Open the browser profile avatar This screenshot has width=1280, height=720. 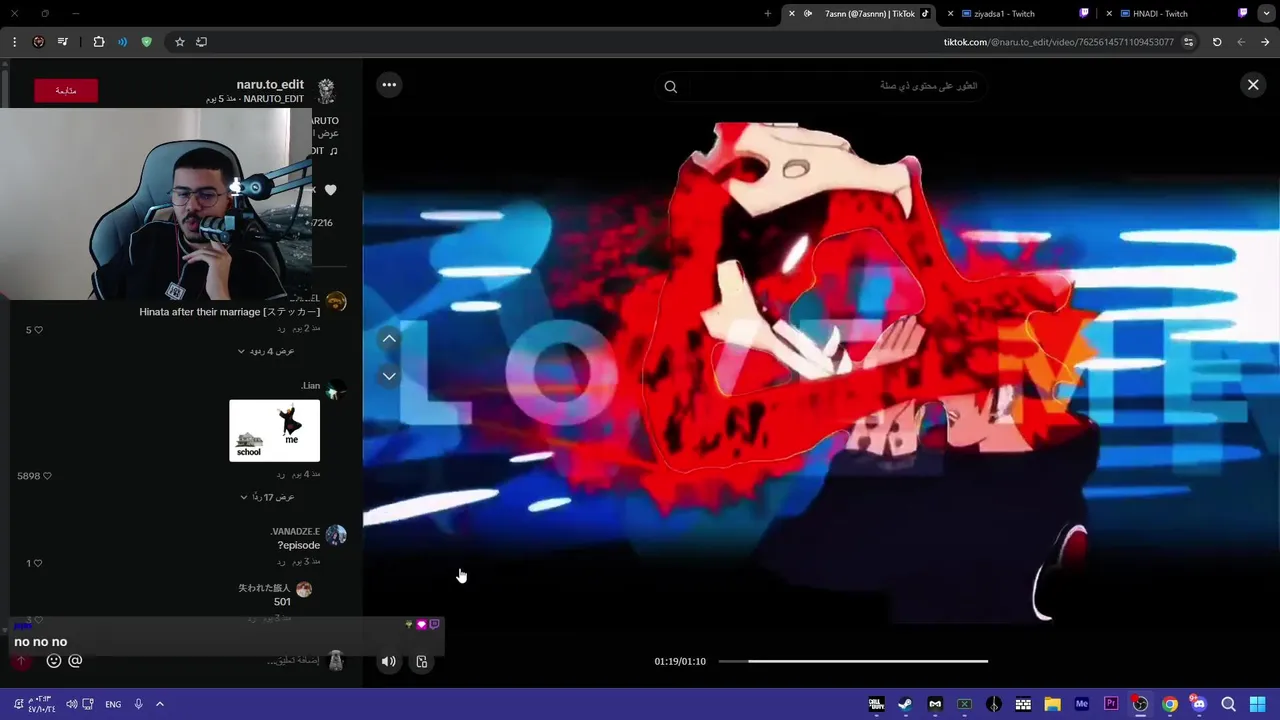click(x=38, y=42)
